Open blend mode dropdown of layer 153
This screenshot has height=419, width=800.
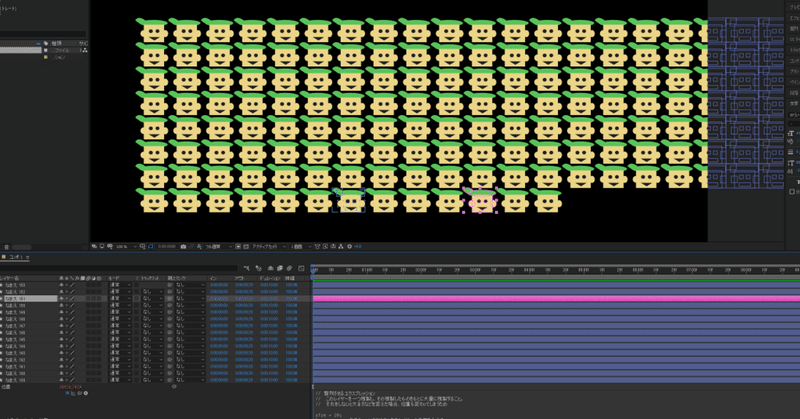click(x=120, y=285)
